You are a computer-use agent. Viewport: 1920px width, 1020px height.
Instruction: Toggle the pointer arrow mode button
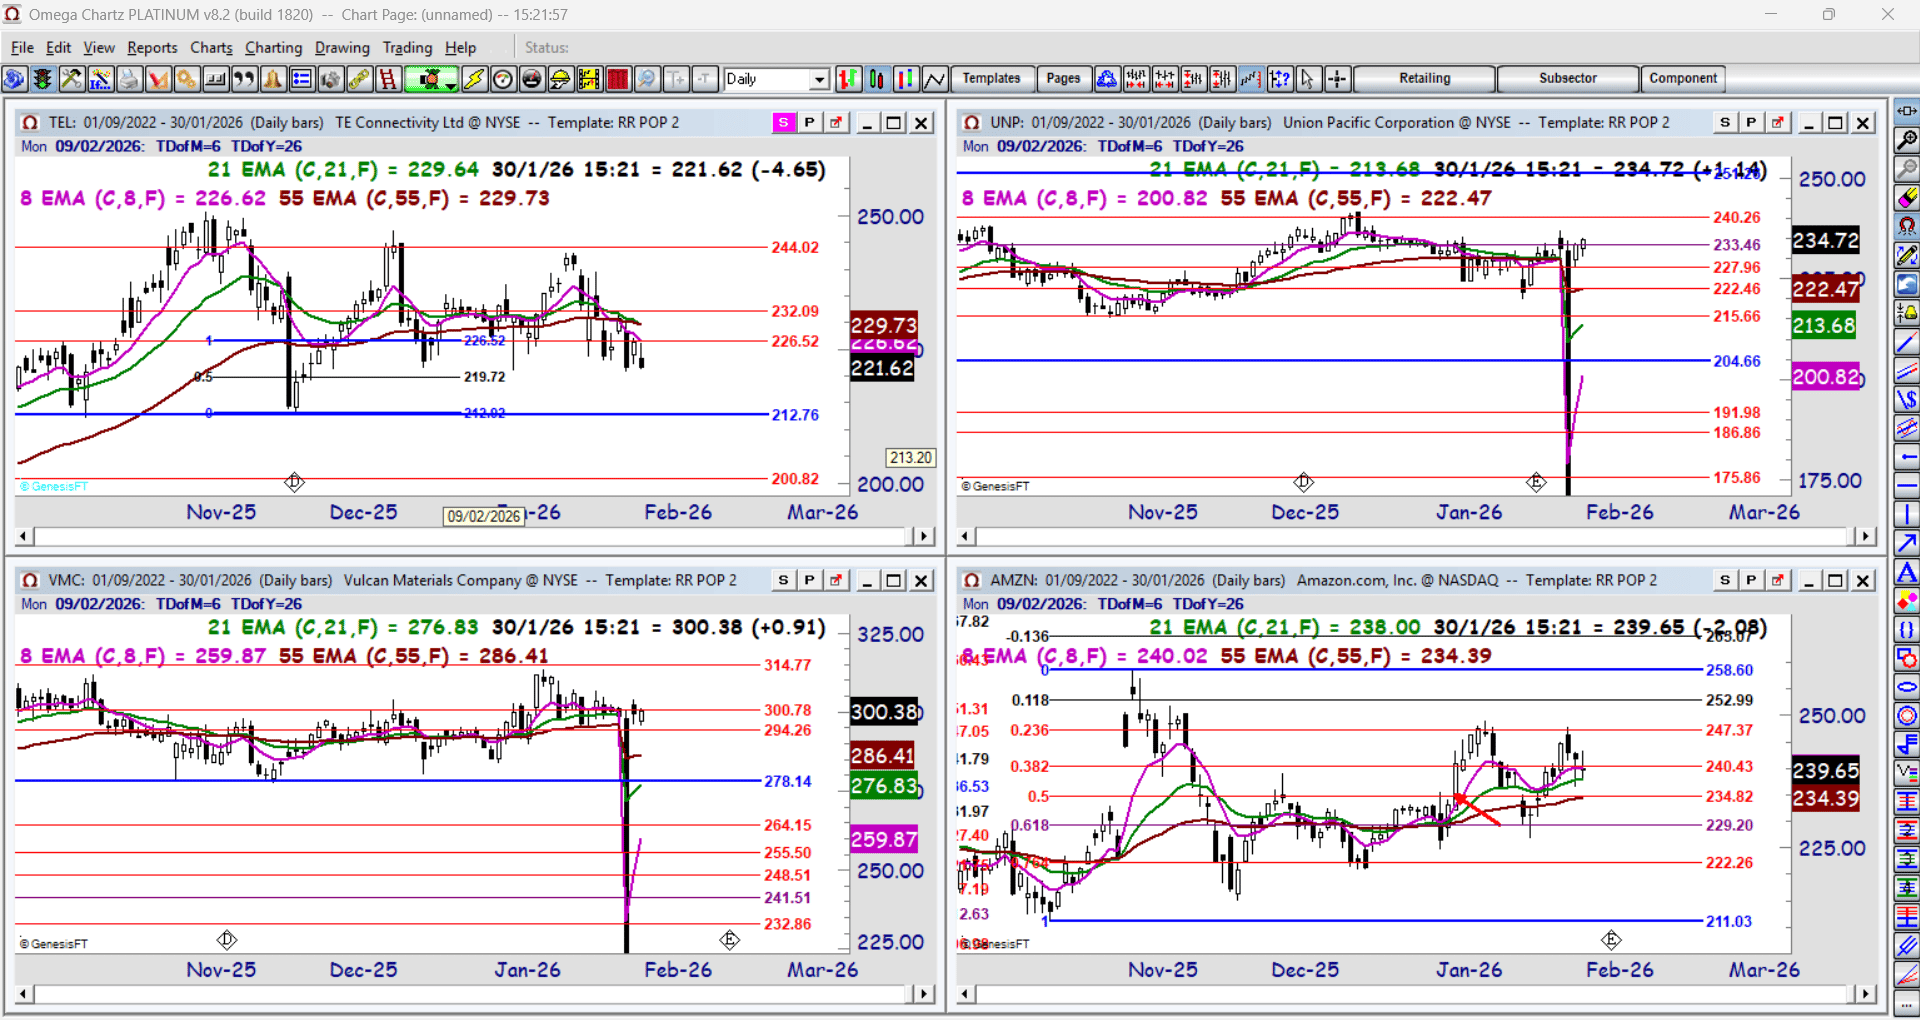[1308, 79]
